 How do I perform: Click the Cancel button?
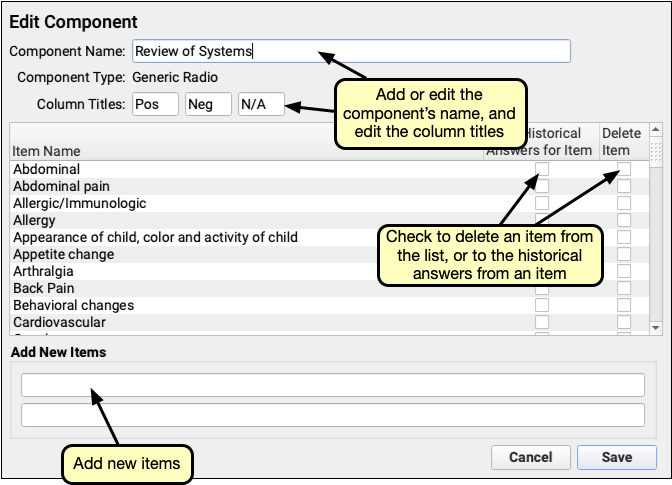pos(530,457)
